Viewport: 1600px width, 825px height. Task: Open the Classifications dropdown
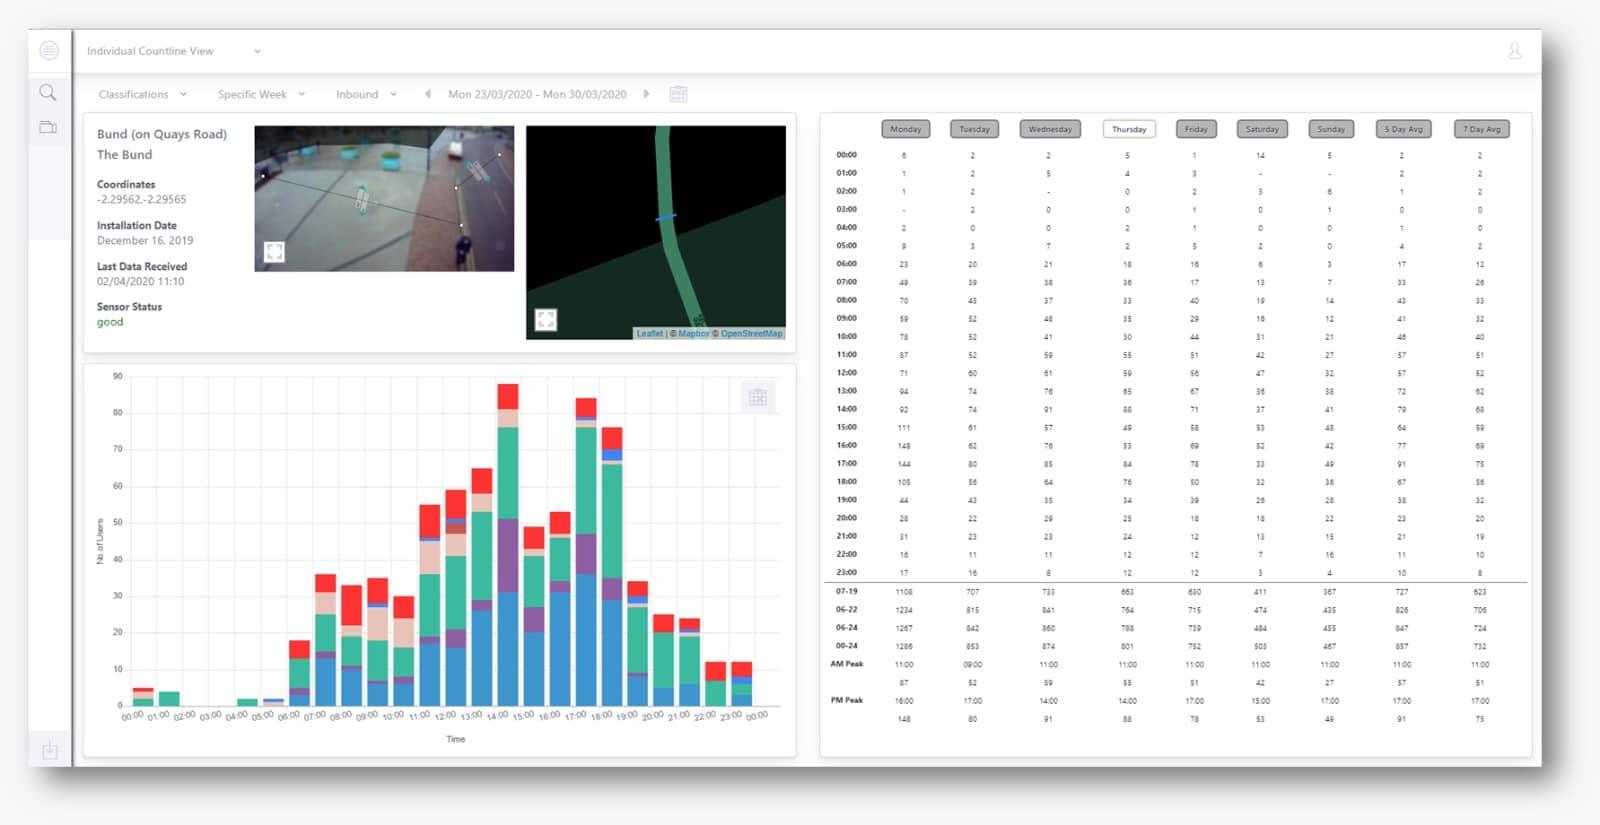(143, 94)
